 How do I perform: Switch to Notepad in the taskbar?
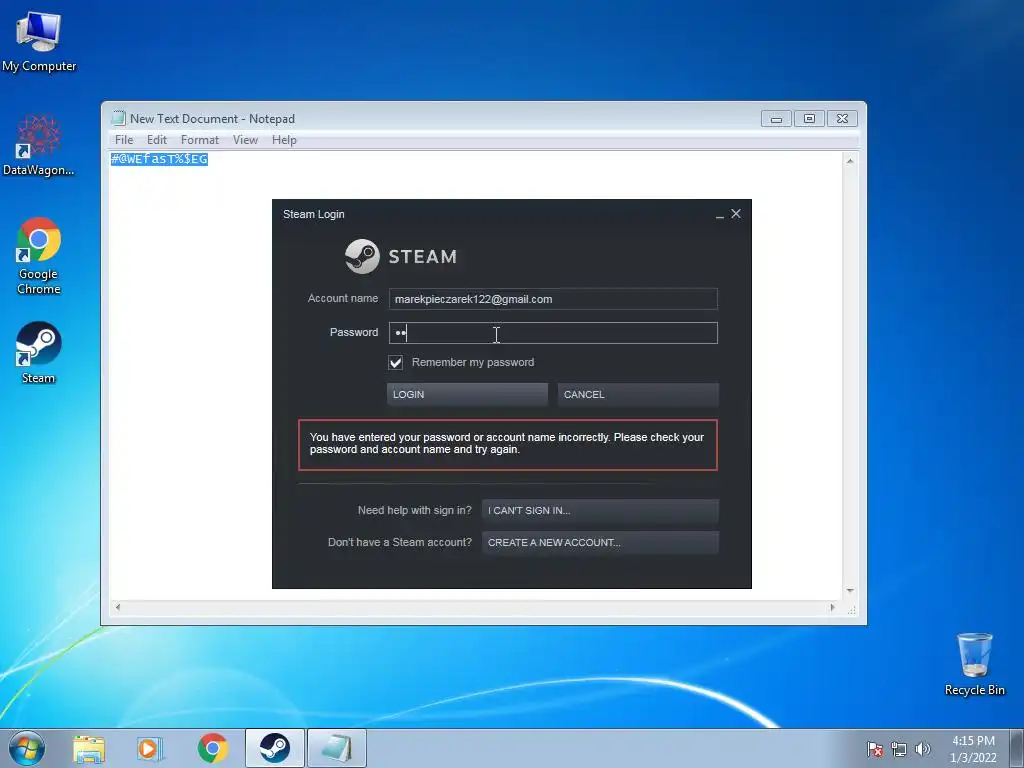[x=337, y=748]
